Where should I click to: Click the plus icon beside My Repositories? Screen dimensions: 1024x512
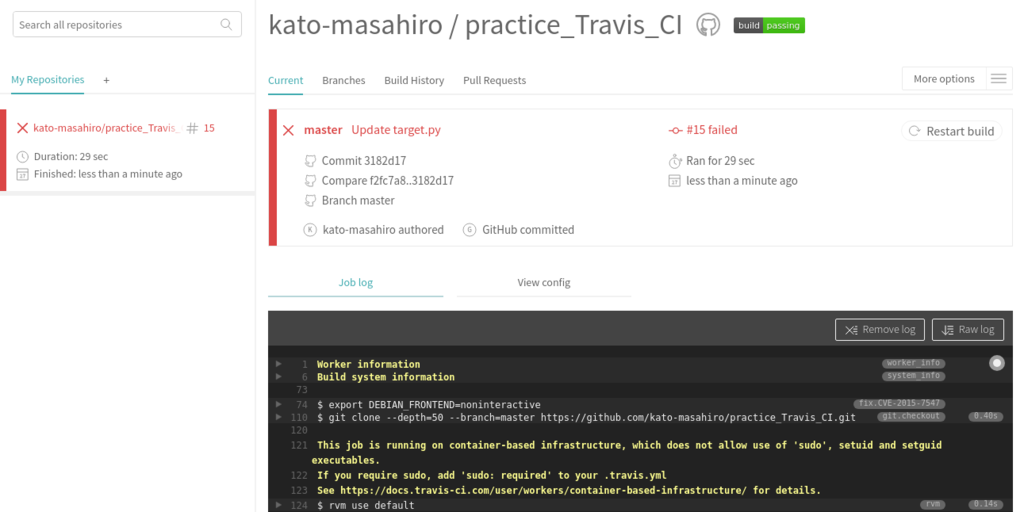tap(106, 80)
